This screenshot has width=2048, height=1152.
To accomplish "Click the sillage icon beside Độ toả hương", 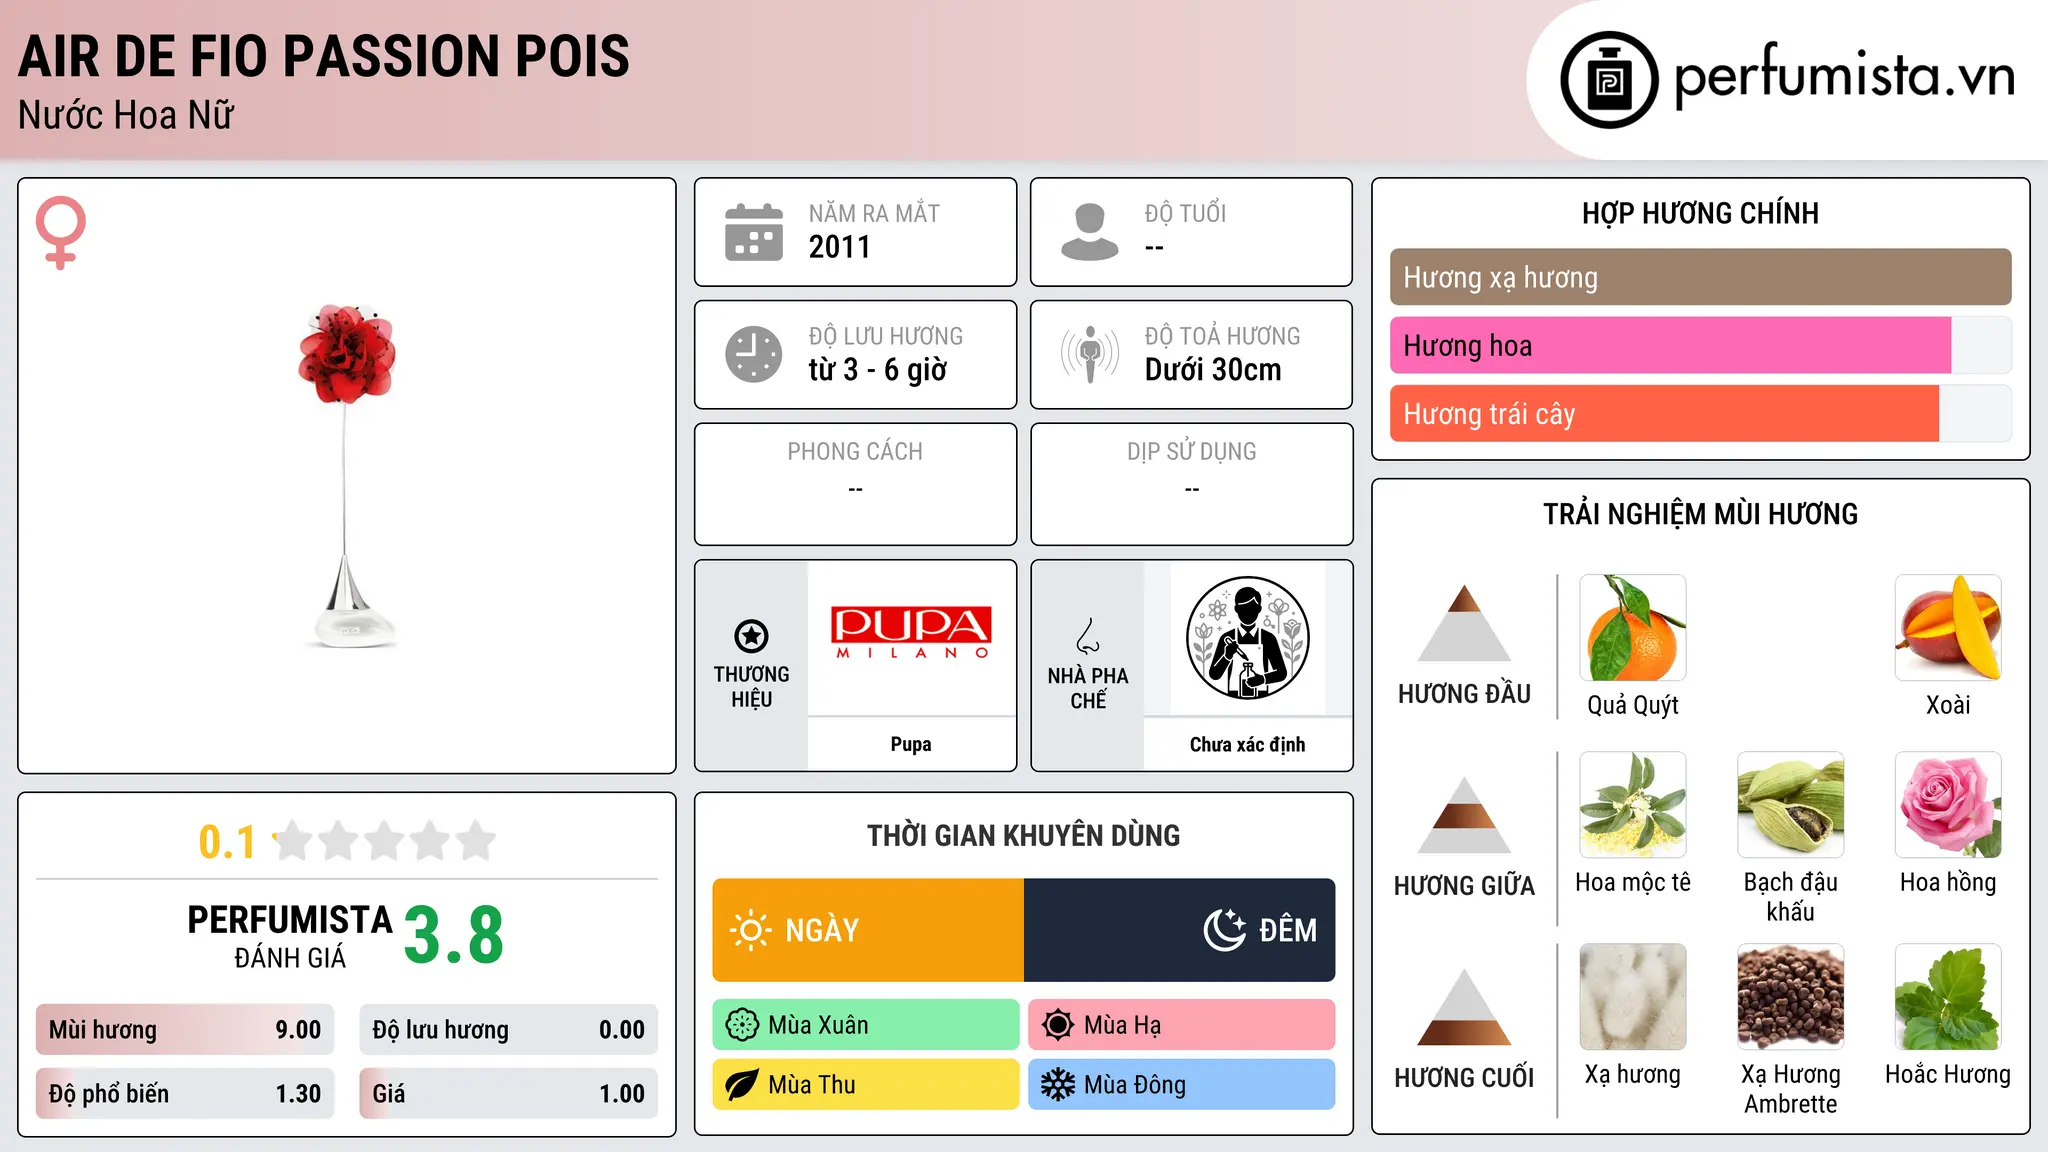I will 1089,354.
